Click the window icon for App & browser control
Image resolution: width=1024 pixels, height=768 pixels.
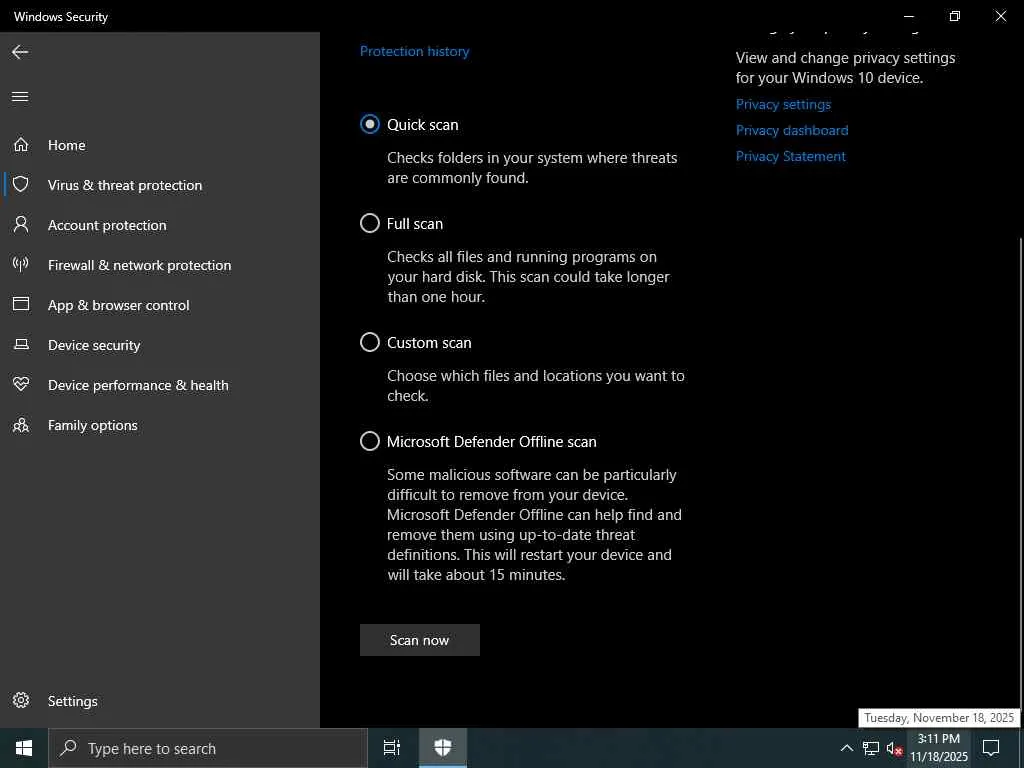click(21, 304)
